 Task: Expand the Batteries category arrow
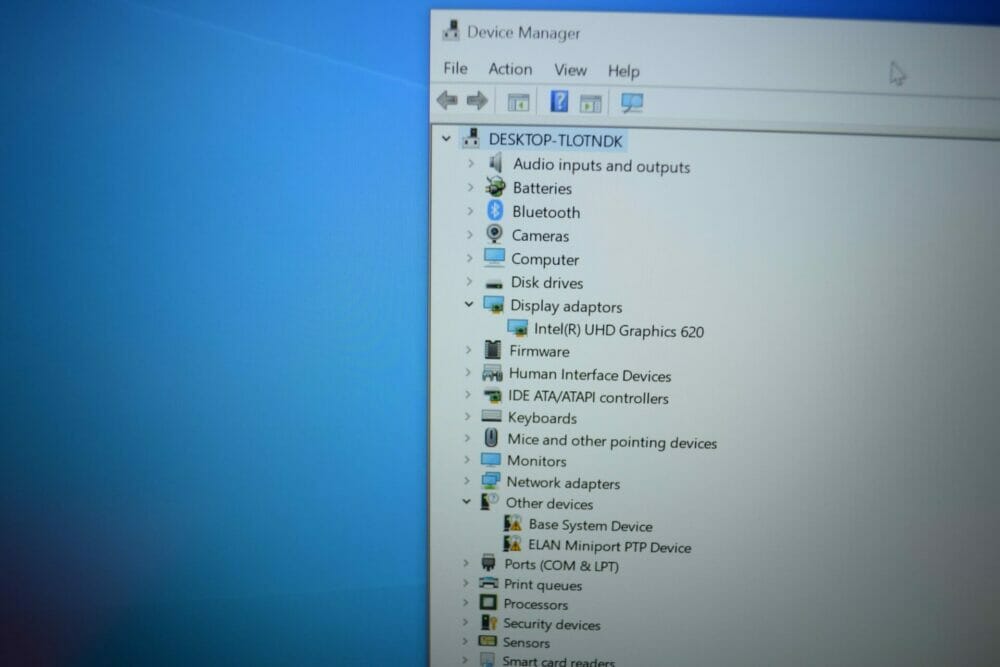tap(471, 187)
